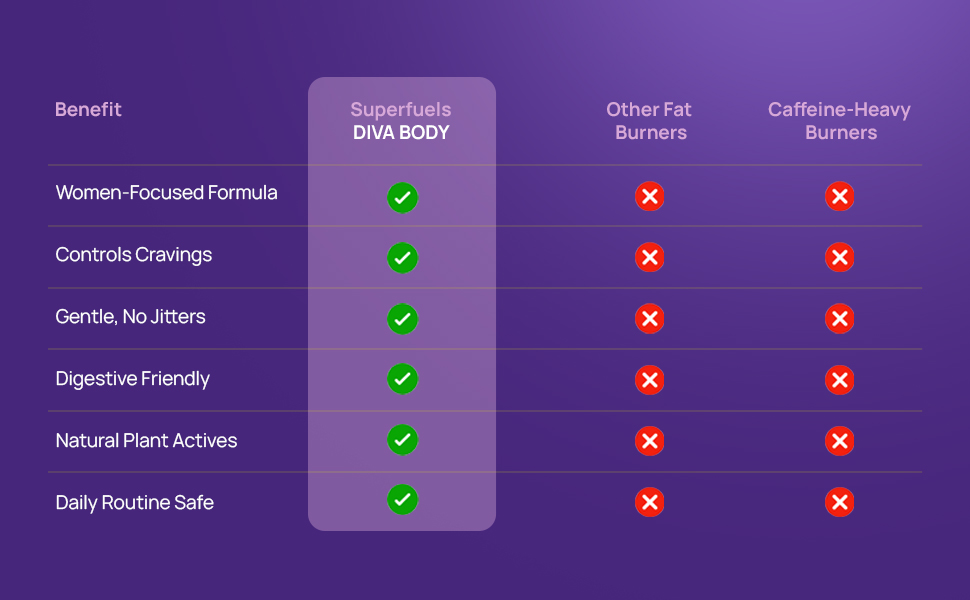Screen dimensions: 970x600
Task: Select the Caffeine-Heavy Burners column header
Action: [x=839, y=121]
